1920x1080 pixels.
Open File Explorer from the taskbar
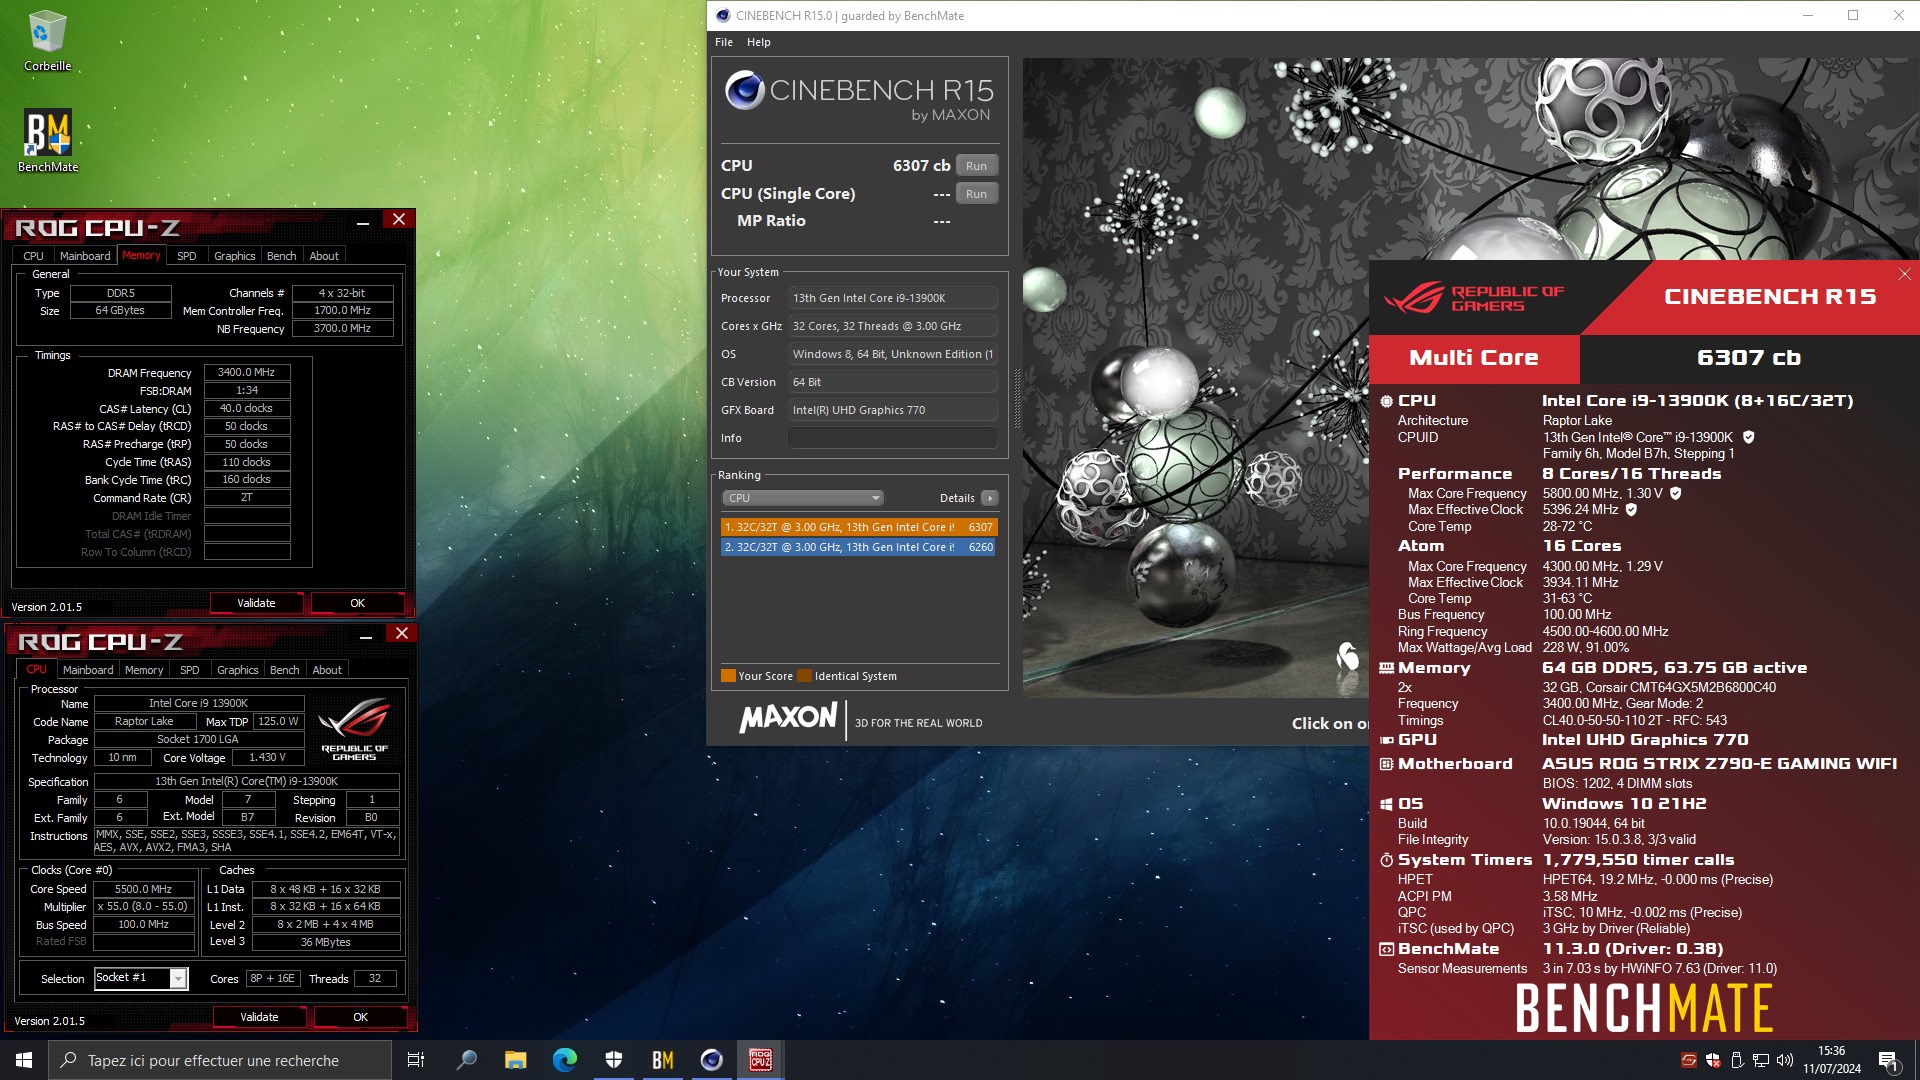pos(515,1060)
